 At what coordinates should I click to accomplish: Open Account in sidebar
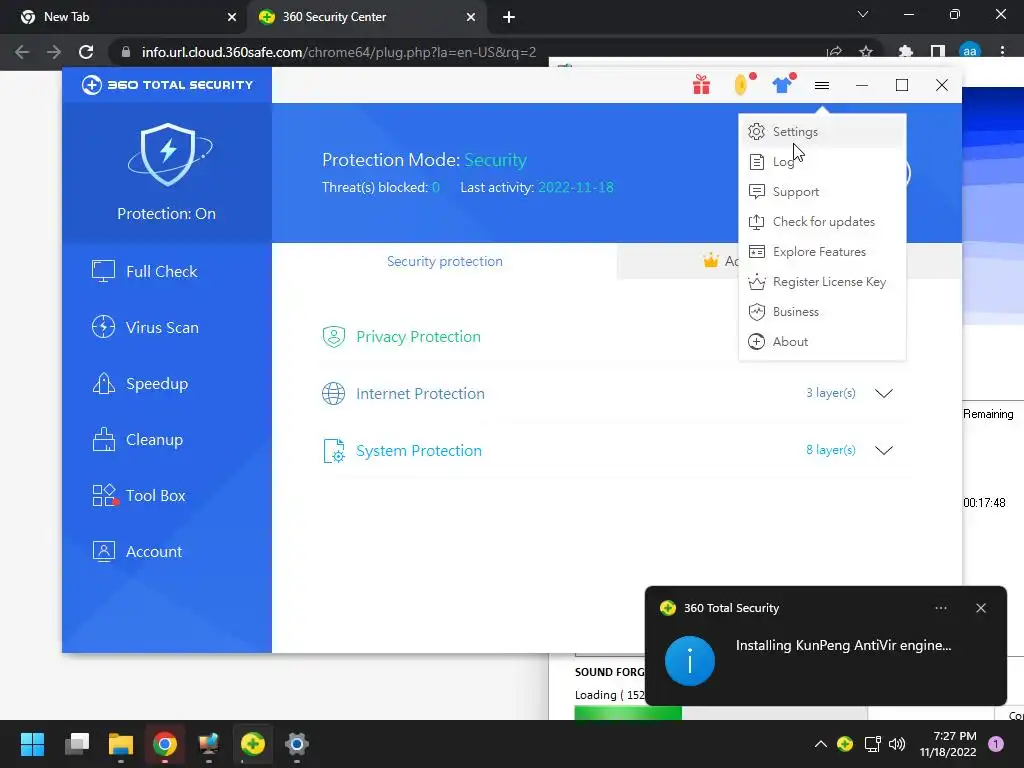[137, 551]
